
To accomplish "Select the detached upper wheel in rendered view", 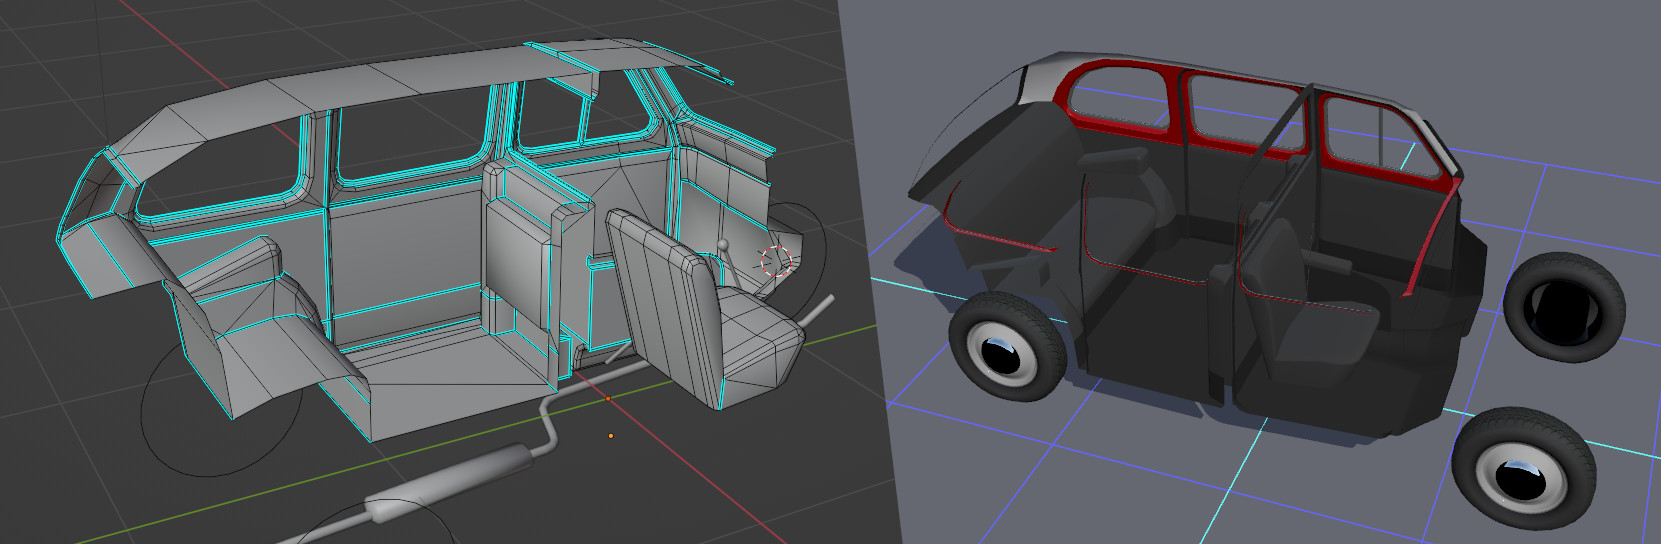I will [x=1564, y=306].
